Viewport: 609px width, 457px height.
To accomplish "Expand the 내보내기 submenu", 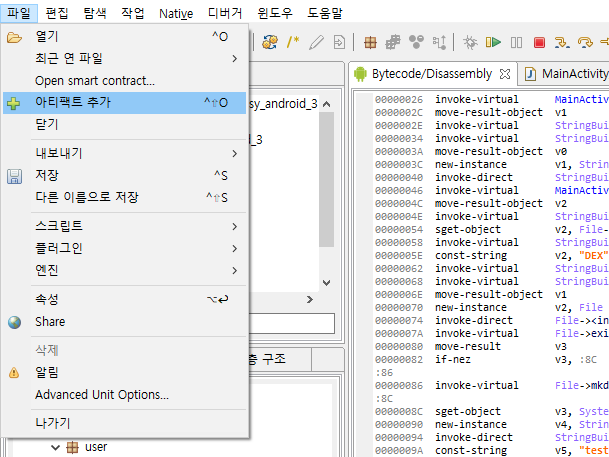I will (124, 153).
